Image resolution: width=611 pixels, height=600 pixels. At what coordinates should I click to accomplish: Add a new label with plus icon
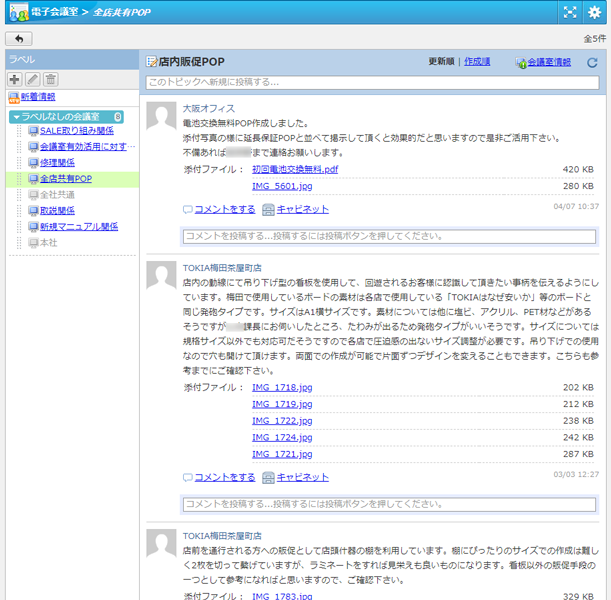(x=14, y=79)
